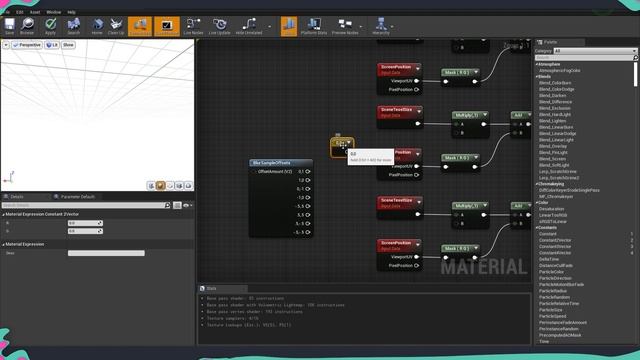Click the Lit view mode button
The width and height of the screenshot is (640, 360).
coord(52,45)
